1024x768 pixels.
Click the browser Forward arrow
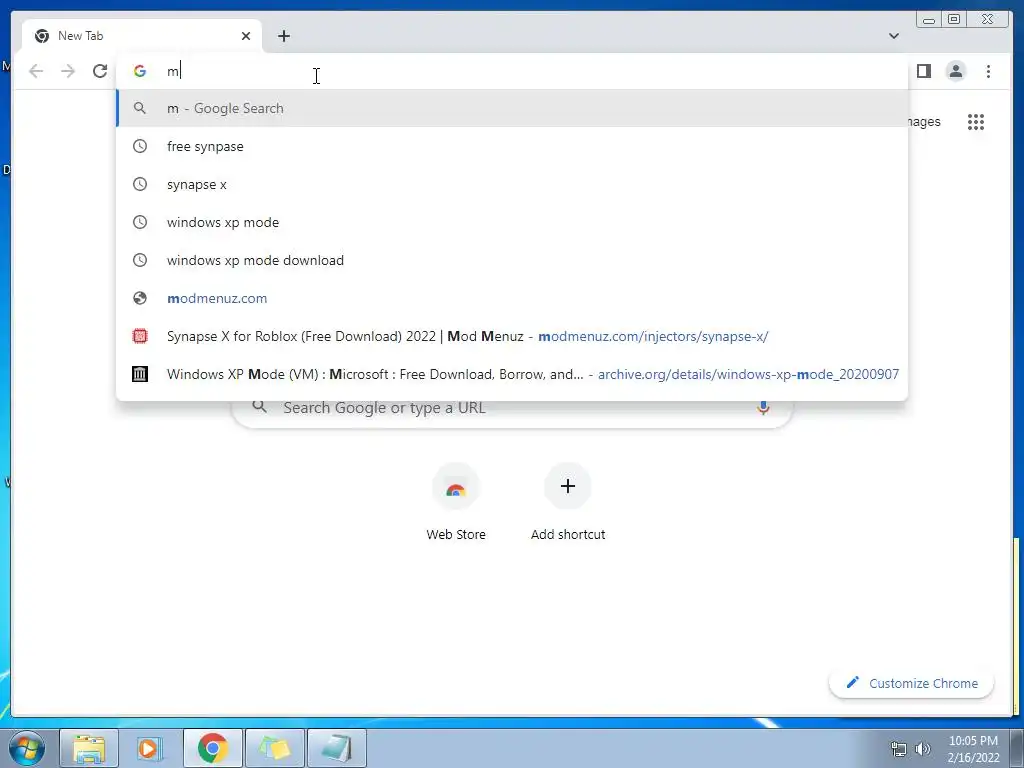point(68,71)
